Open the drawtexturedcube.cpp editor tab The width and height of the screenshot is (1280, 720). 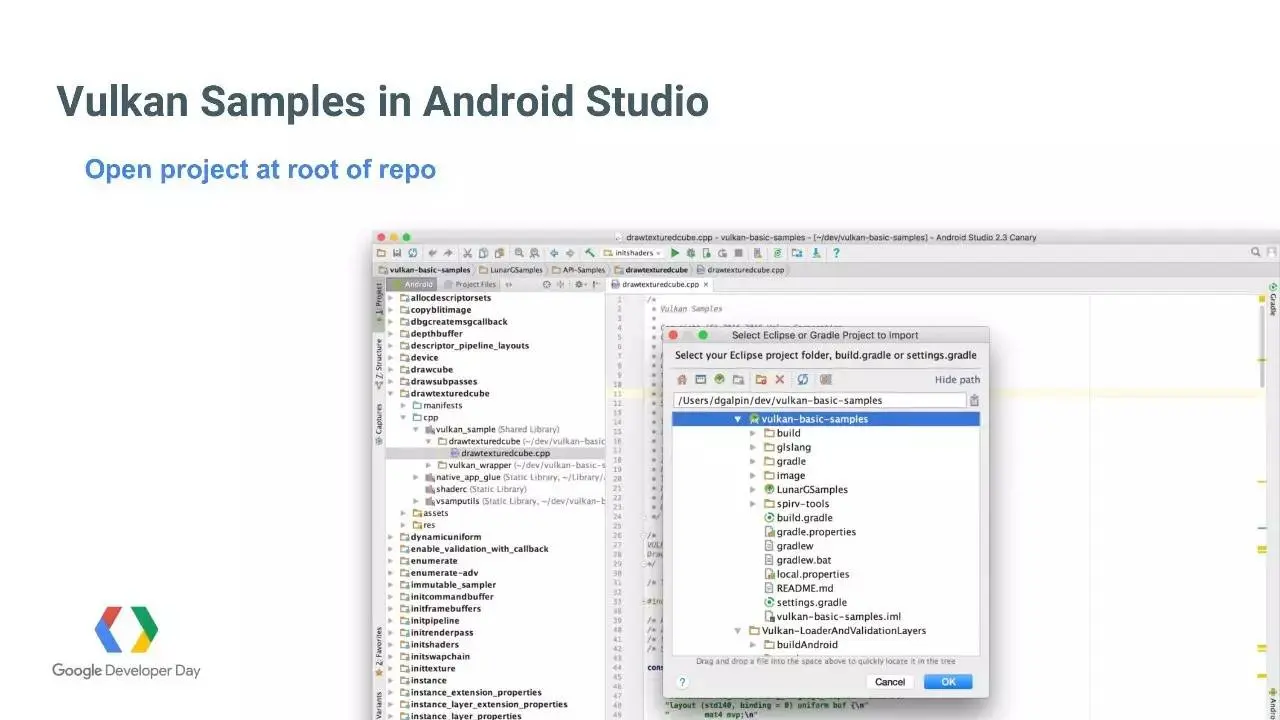coord(659,285)
